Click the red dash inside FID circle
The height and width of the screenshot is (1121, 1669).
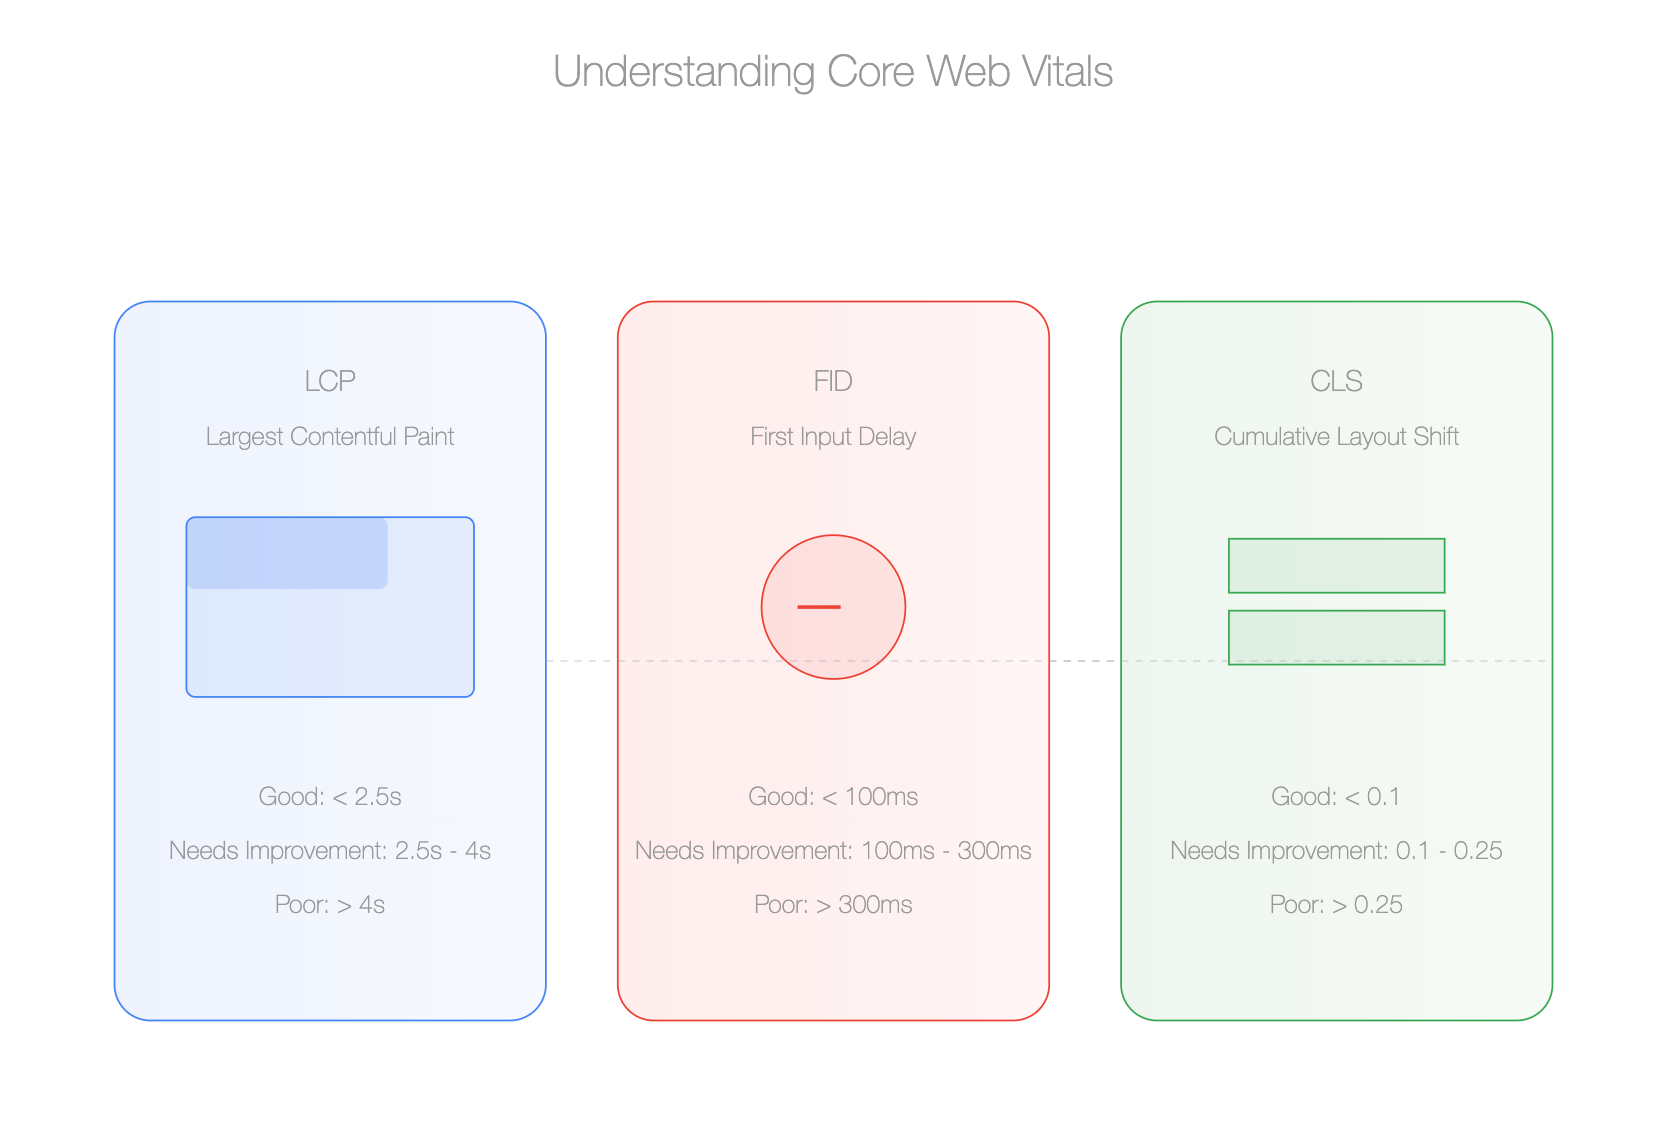click(819, 607)
